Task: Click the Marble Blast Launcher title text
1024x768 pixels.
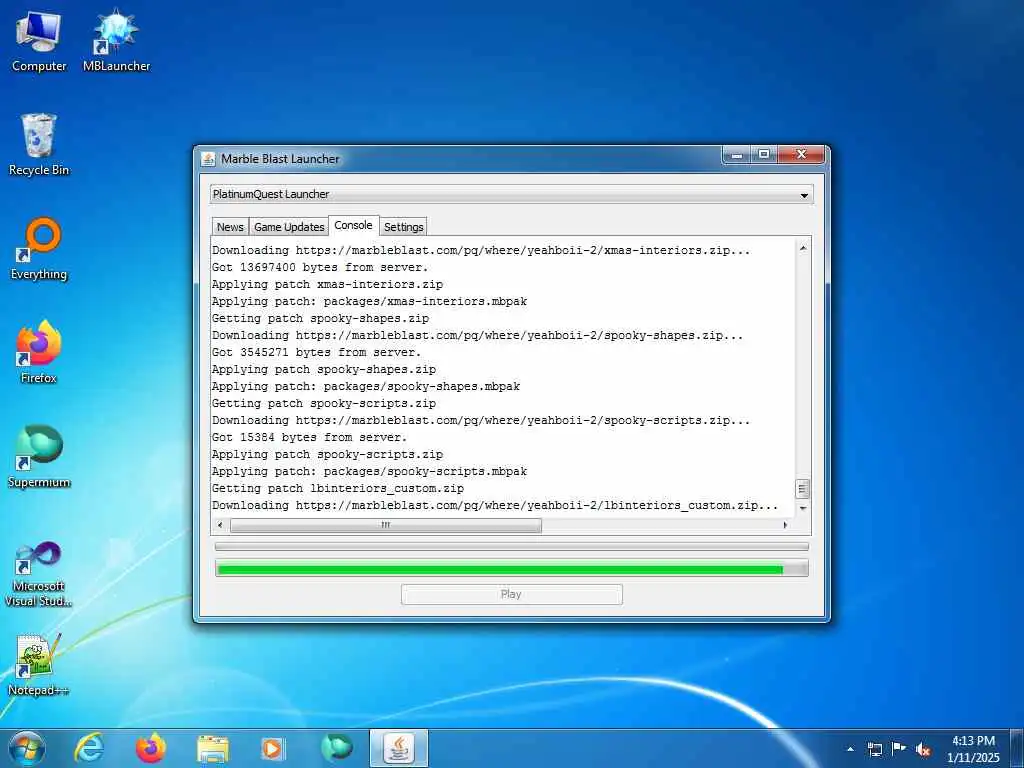Action: click(280, 159)
